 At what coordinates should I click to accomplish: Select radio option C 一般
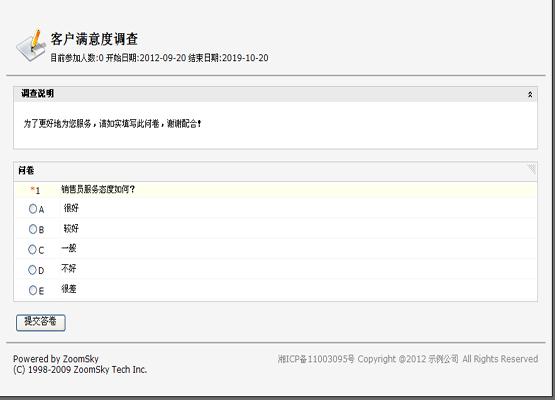coord(32,250)
